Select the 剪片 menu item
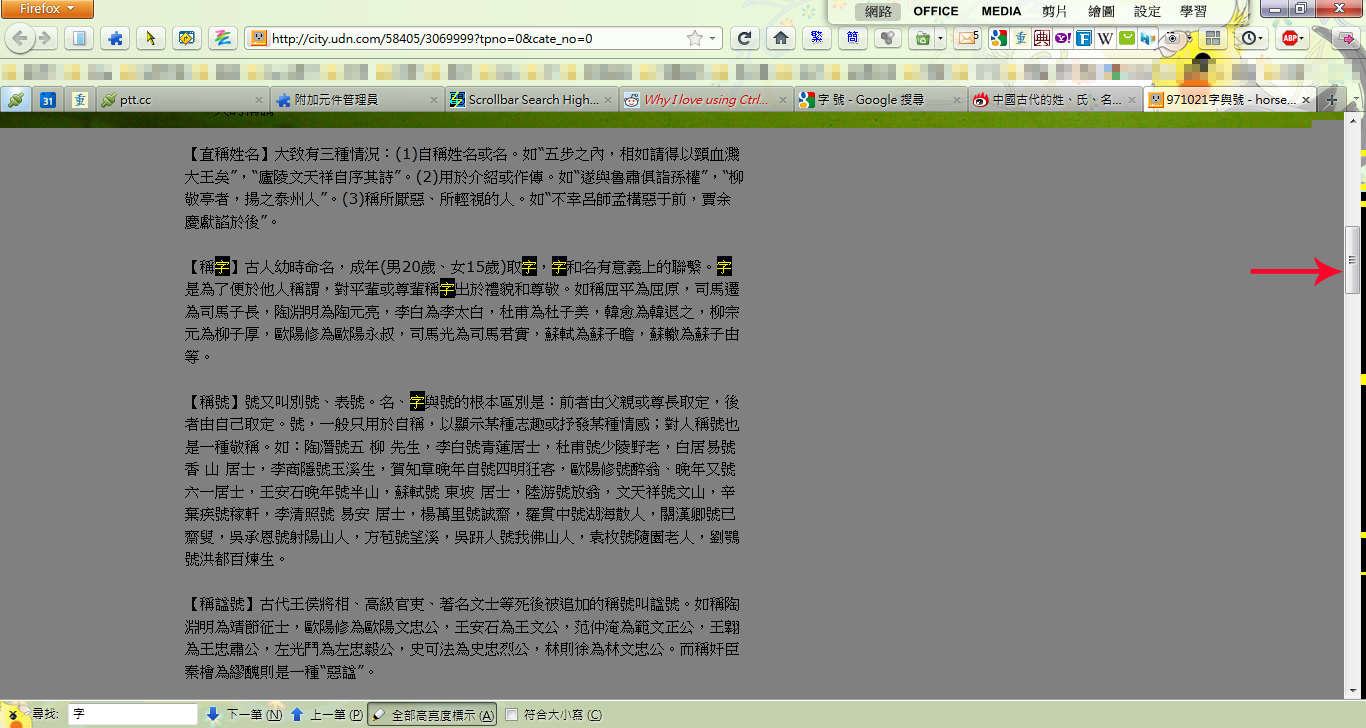Image resolution: width=1366 pixels, height=728 pixels. pos(1054,11)
